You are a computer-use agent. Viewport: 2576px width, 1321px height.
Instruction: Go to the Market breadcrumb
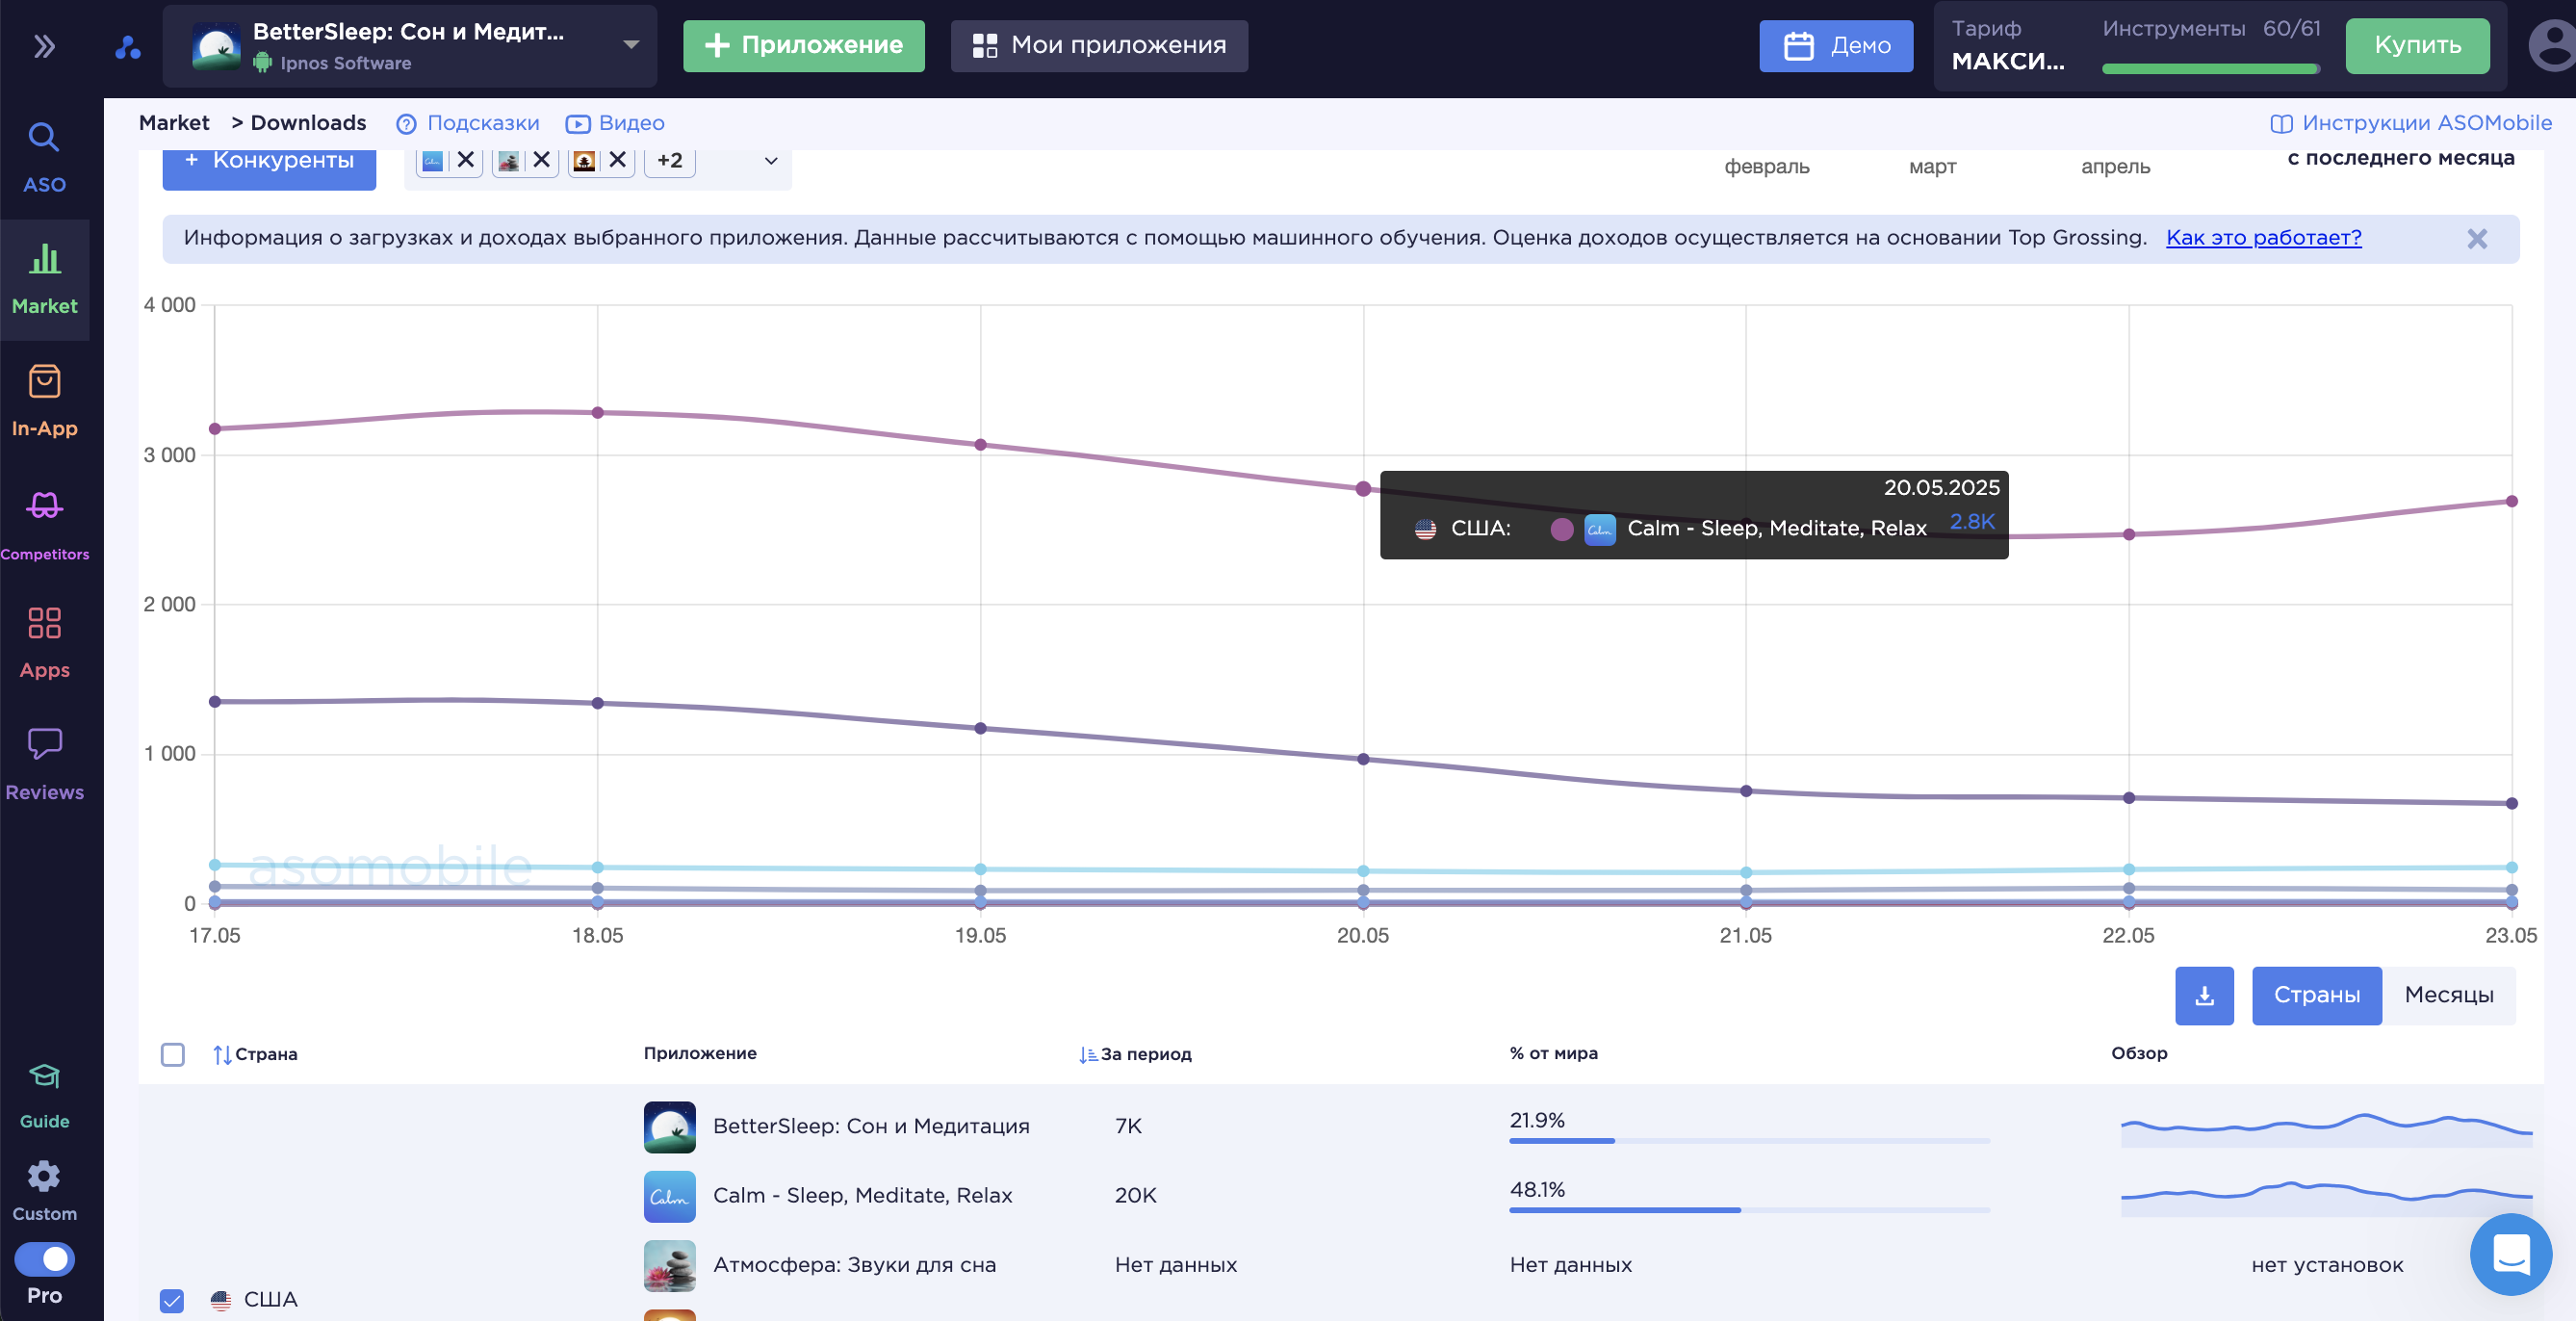pos(174,123)
